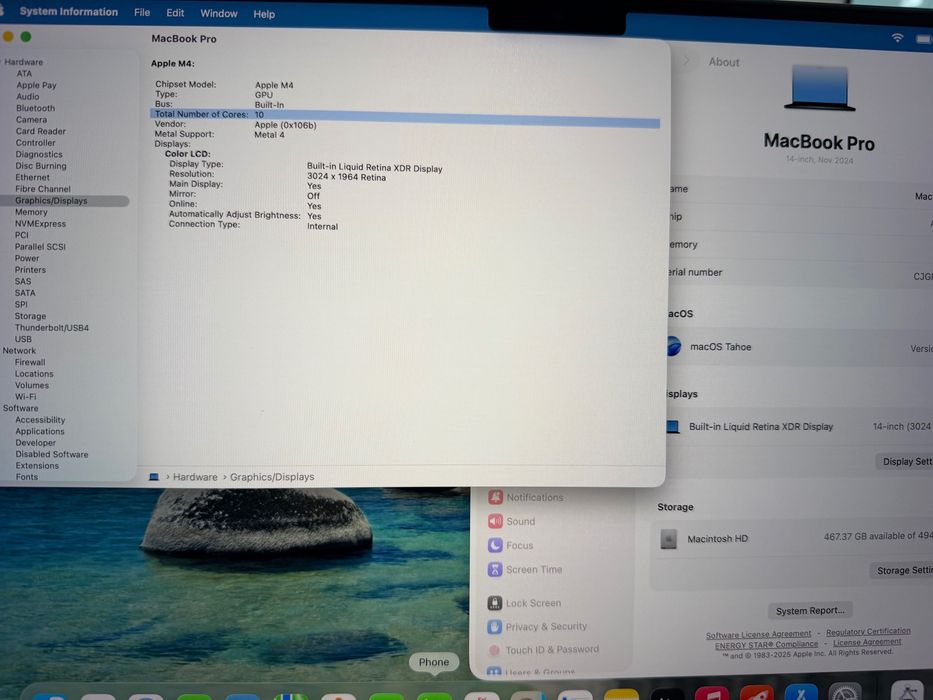Select Power in the sidebar
933x700 pixels.
(27, 258)
